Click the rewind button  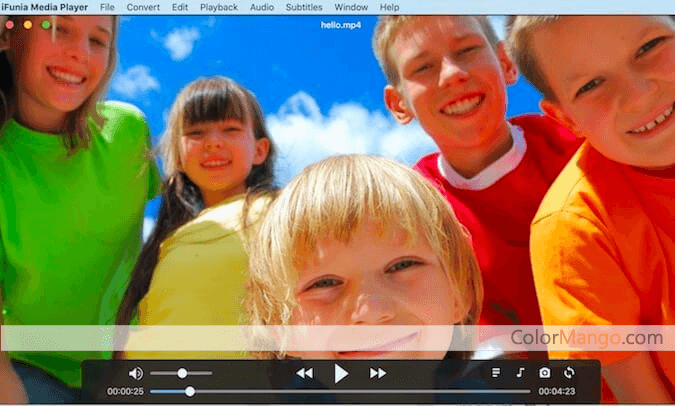pyautogui.click(x=305, y=373)
